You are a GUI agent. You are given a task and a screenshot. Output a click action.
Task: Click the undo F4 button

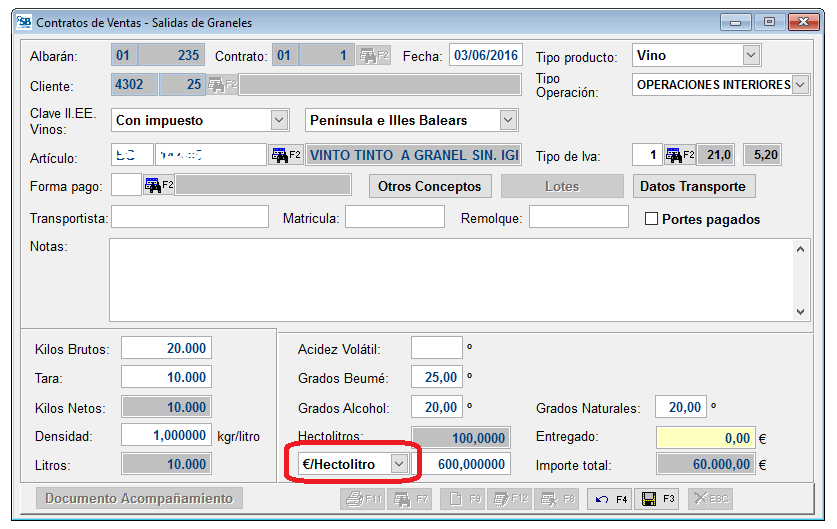click(x=610, y=499)
